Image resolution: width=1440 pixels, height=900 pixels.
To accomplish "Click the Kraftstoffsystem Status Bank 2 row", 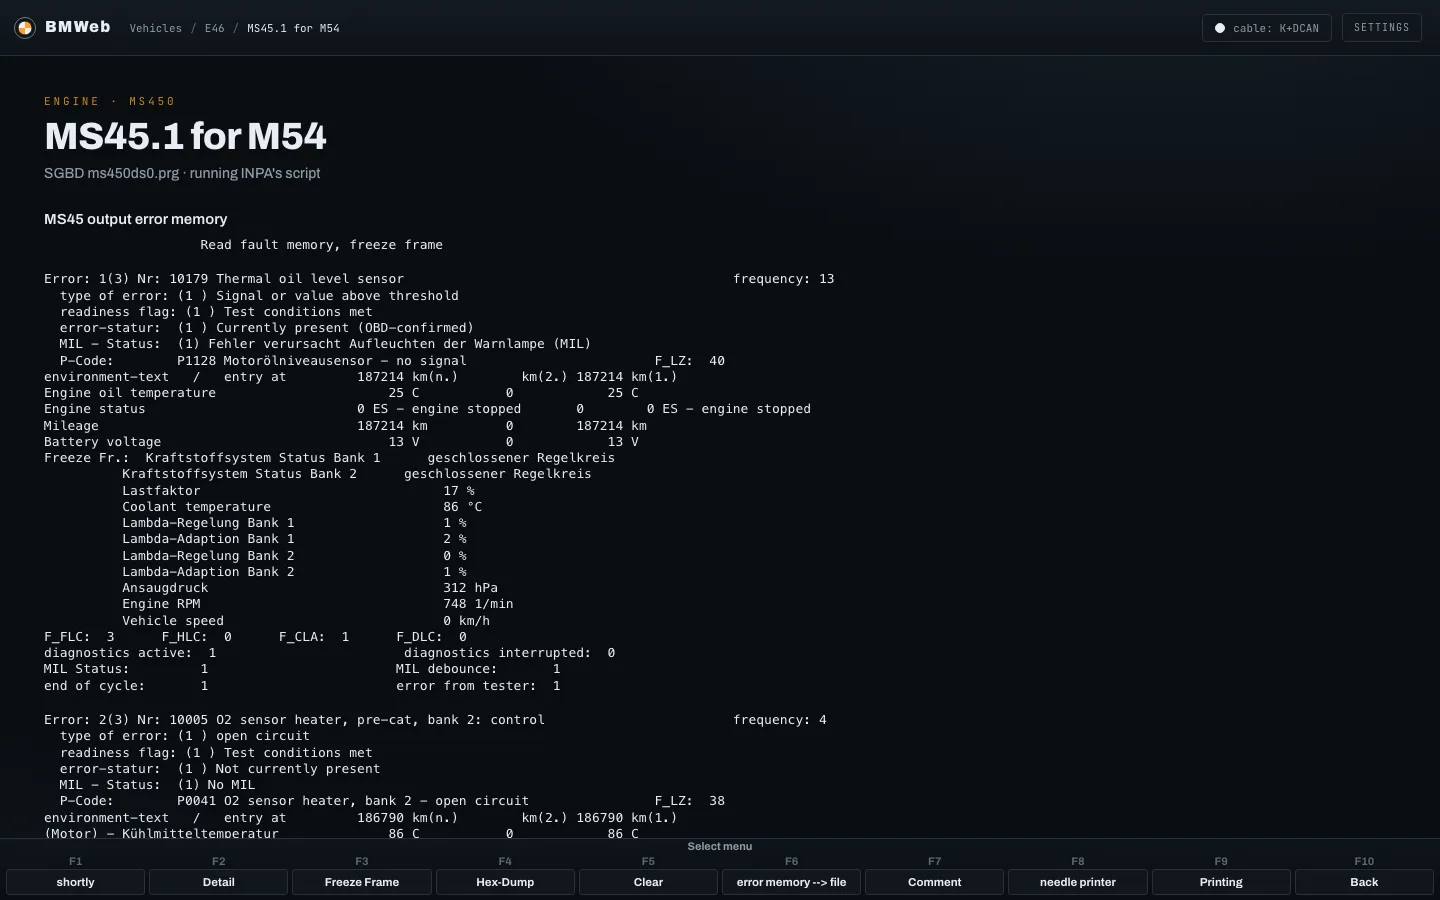I will pyautogui.click(x=357, y=474).
